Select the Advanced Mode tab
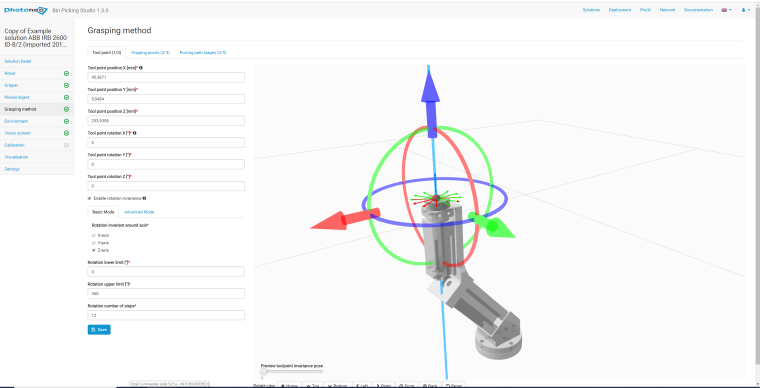This screenshot has height=388, width=760. tap(139, 212)
